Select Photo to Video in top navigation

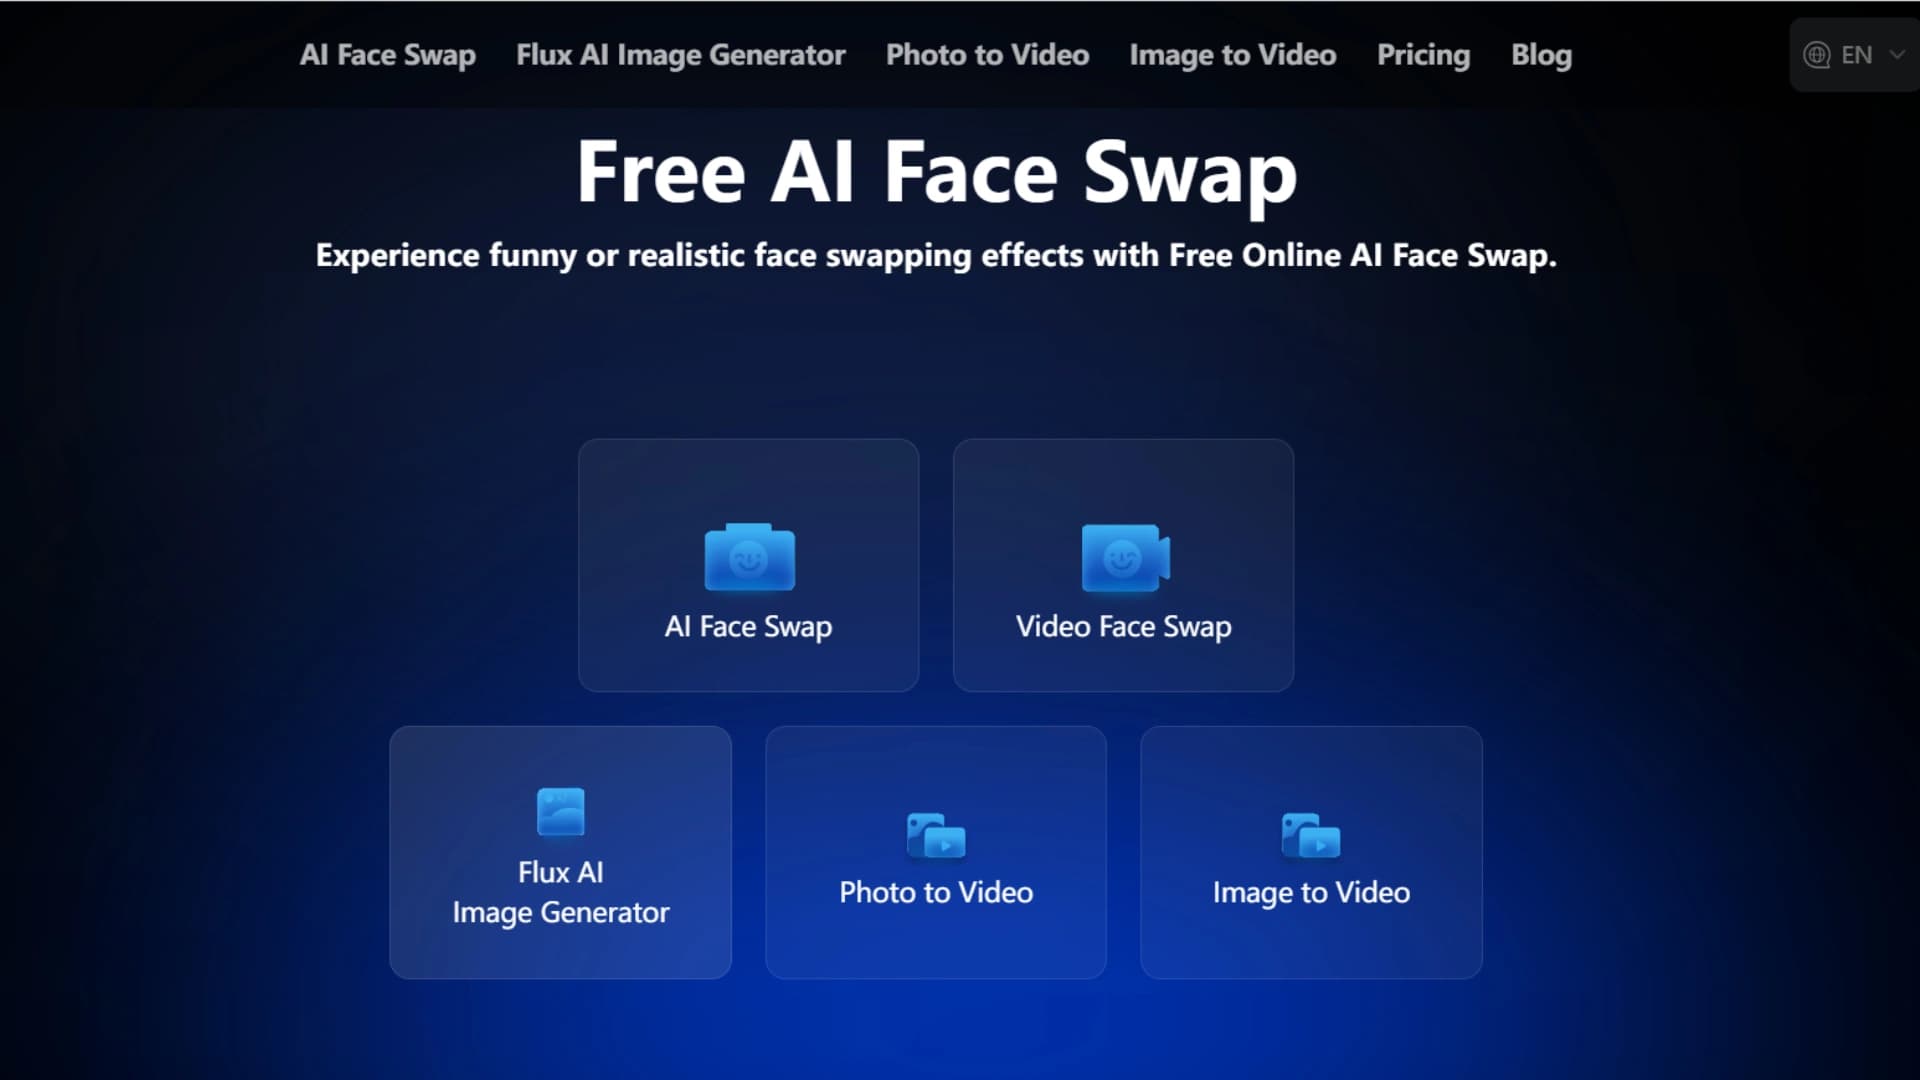click(988, 55)
